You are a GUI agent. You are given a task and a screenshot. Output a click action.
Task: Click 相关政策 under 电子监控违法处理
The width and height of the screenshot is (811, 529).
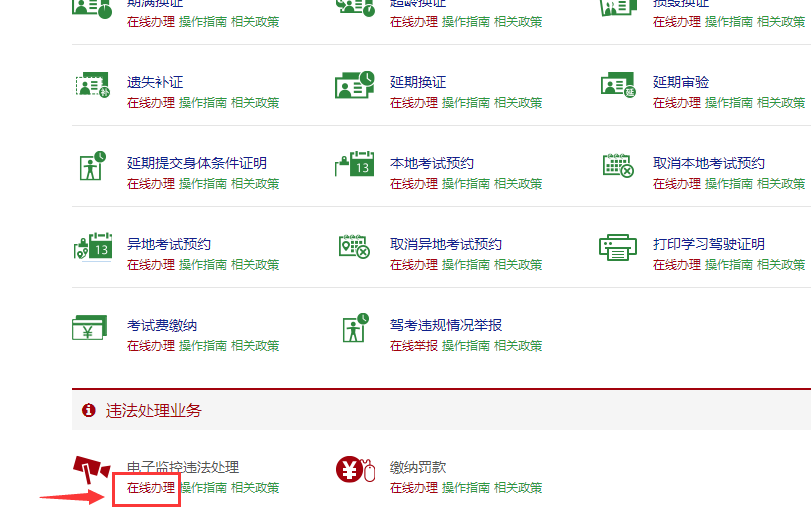[255, 488]
